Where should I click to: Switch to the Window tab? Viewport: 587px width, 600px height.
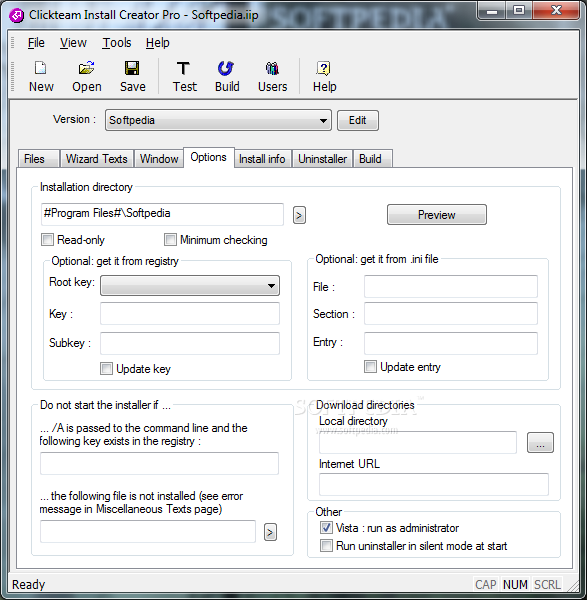point(159,159)
